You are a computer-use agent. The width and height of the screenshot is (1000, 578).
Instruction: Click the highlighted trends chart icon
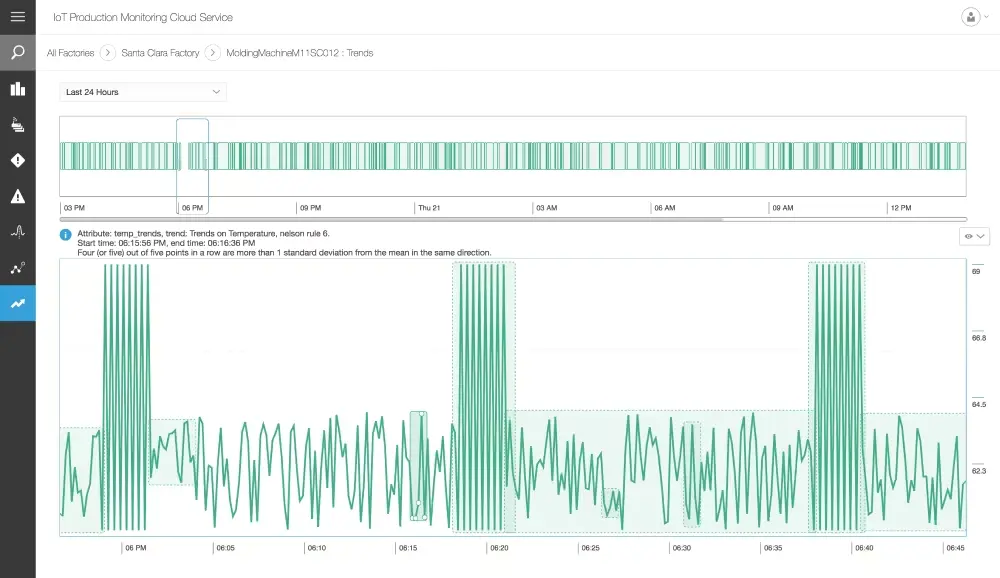coord(17,304)
